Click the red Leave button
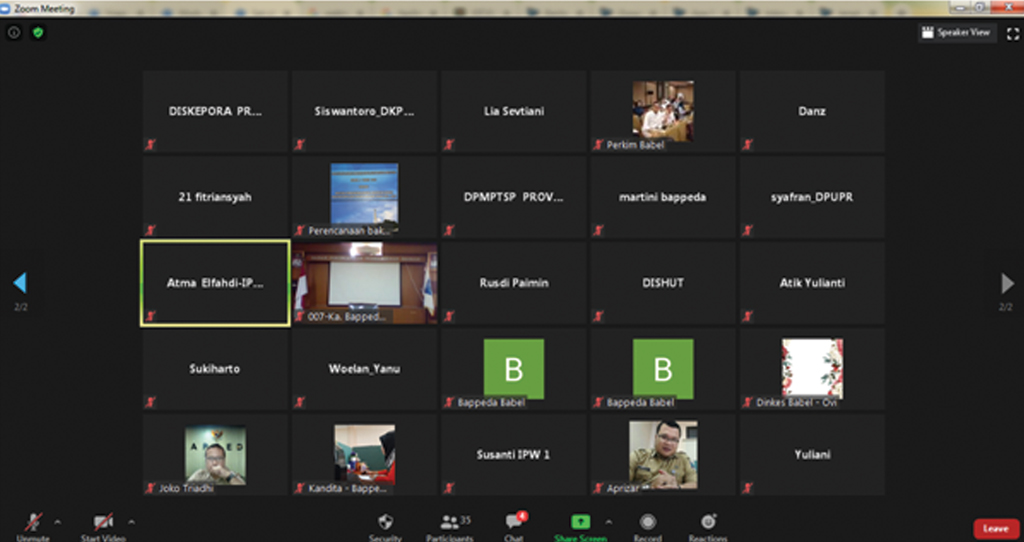The image size is (1024, 542). coord(995,528)
